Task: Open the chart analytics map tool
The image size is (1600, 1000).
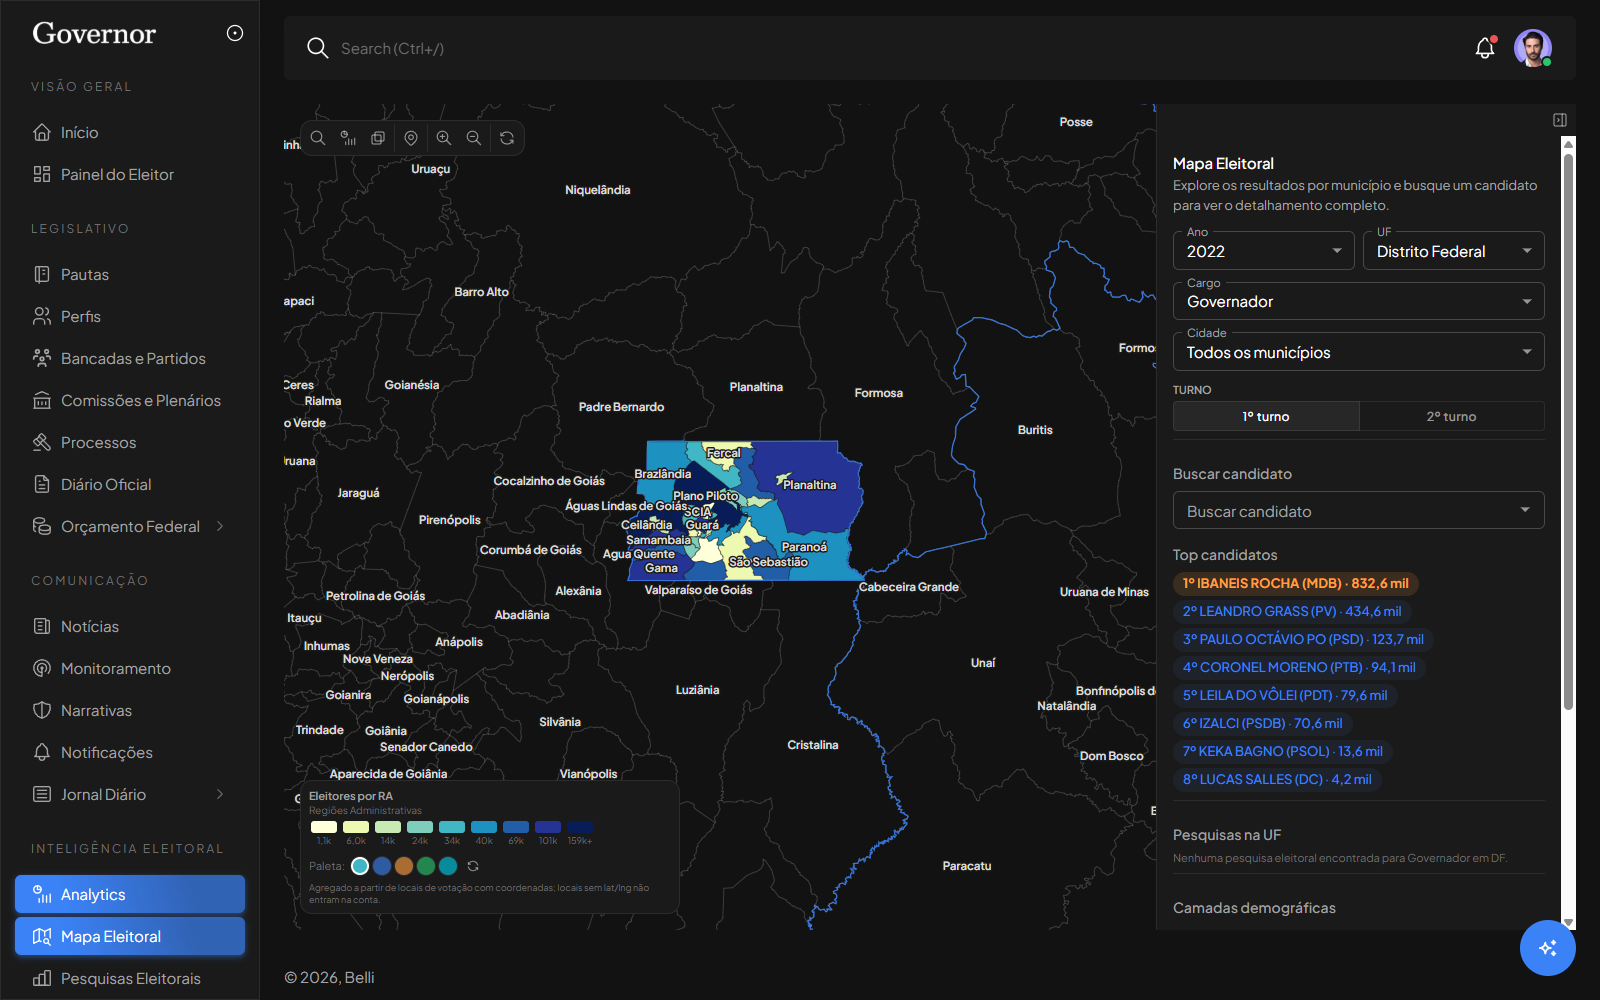Action: click(348, 138)
